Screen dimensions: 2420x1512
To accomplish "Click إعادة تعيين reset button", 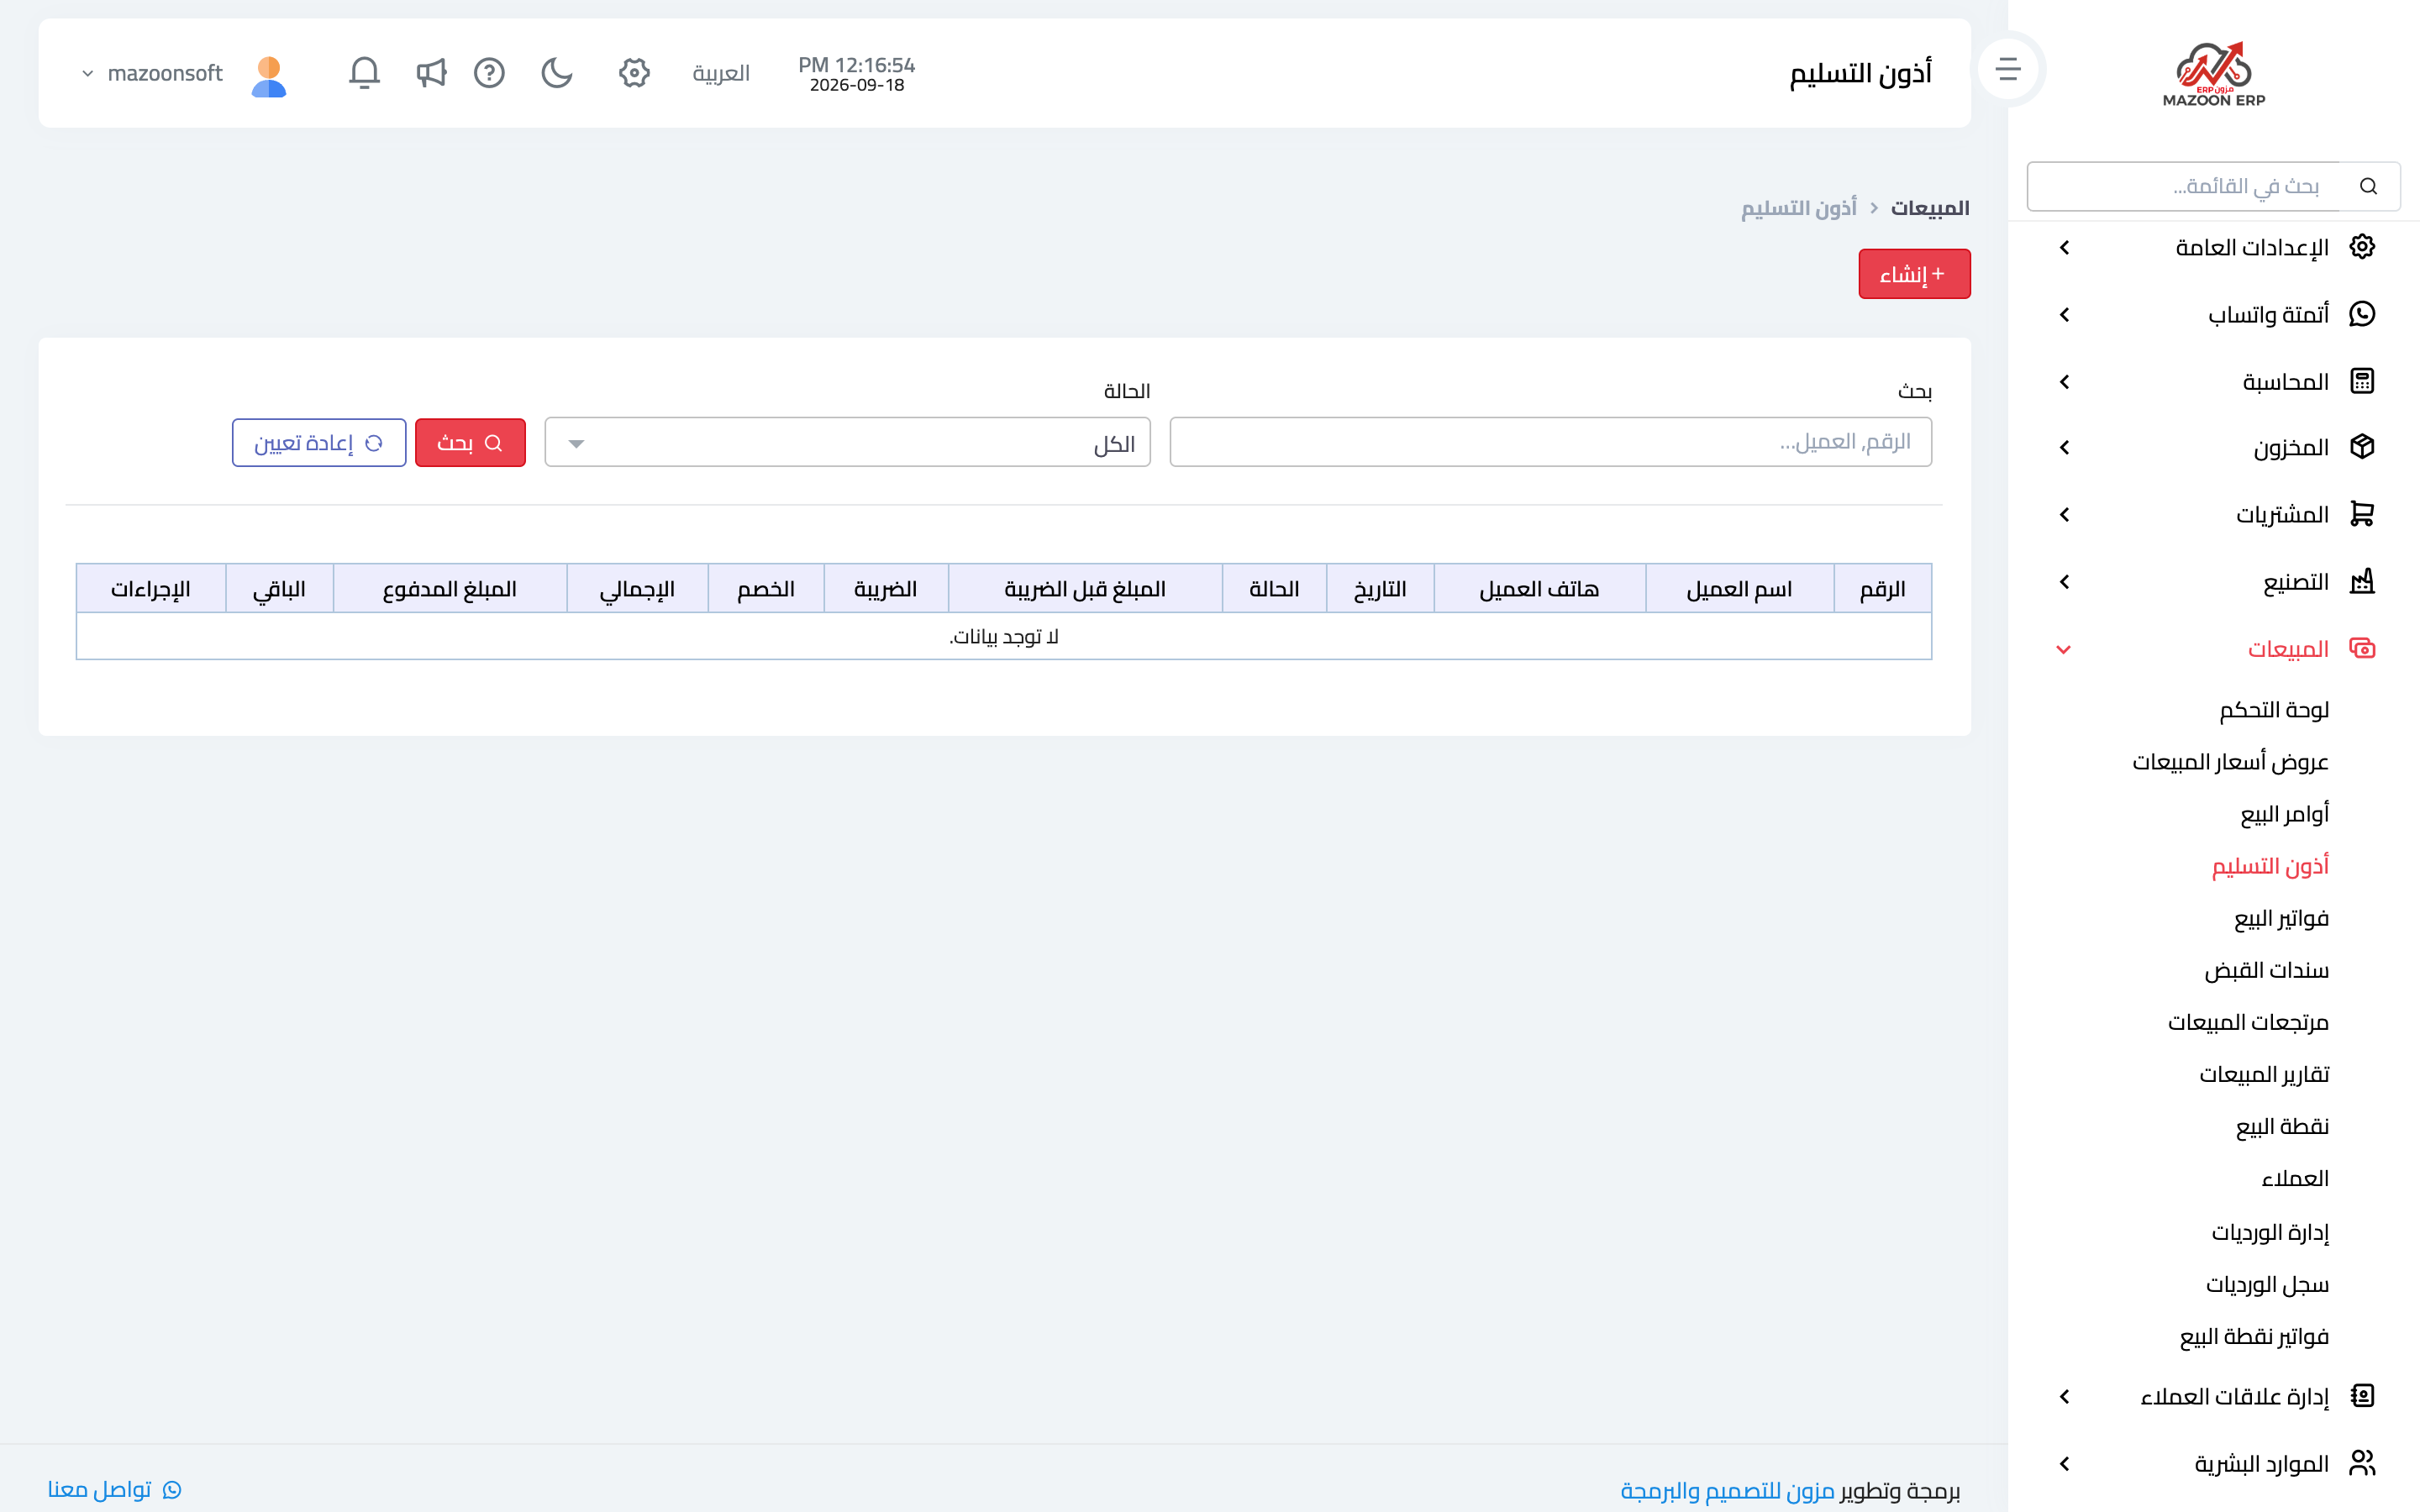I will tap(319, 443).
